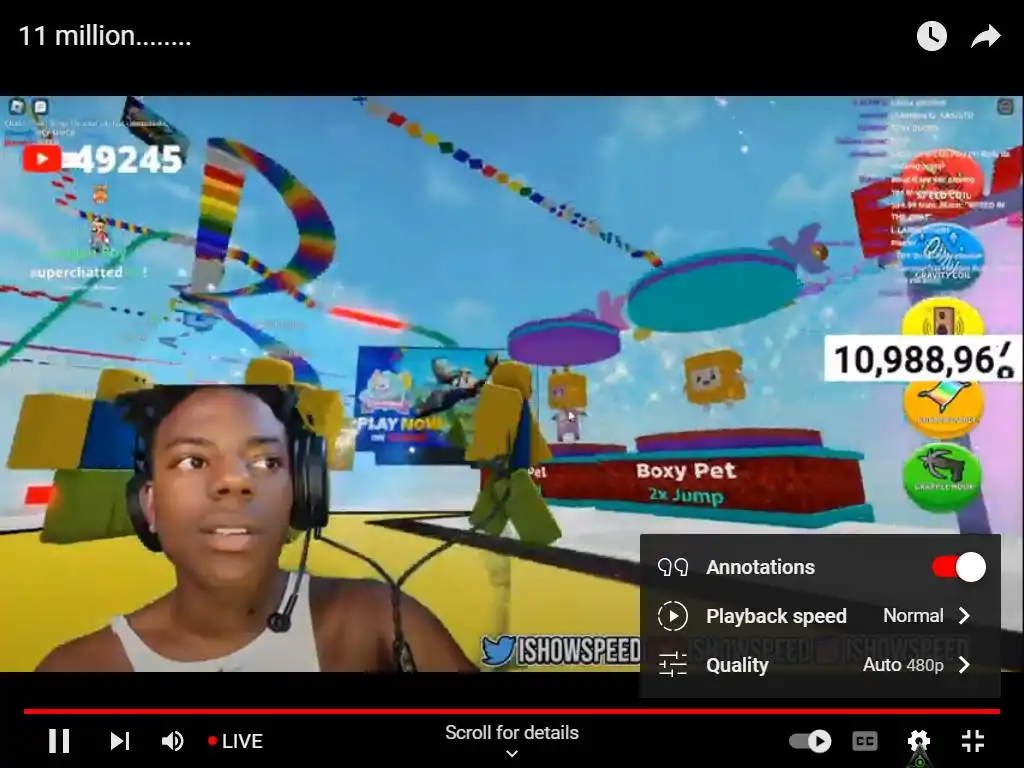Click the subscriber count 10,988,96 overlay
1024x768 pixels.
[x=923, y=358]
